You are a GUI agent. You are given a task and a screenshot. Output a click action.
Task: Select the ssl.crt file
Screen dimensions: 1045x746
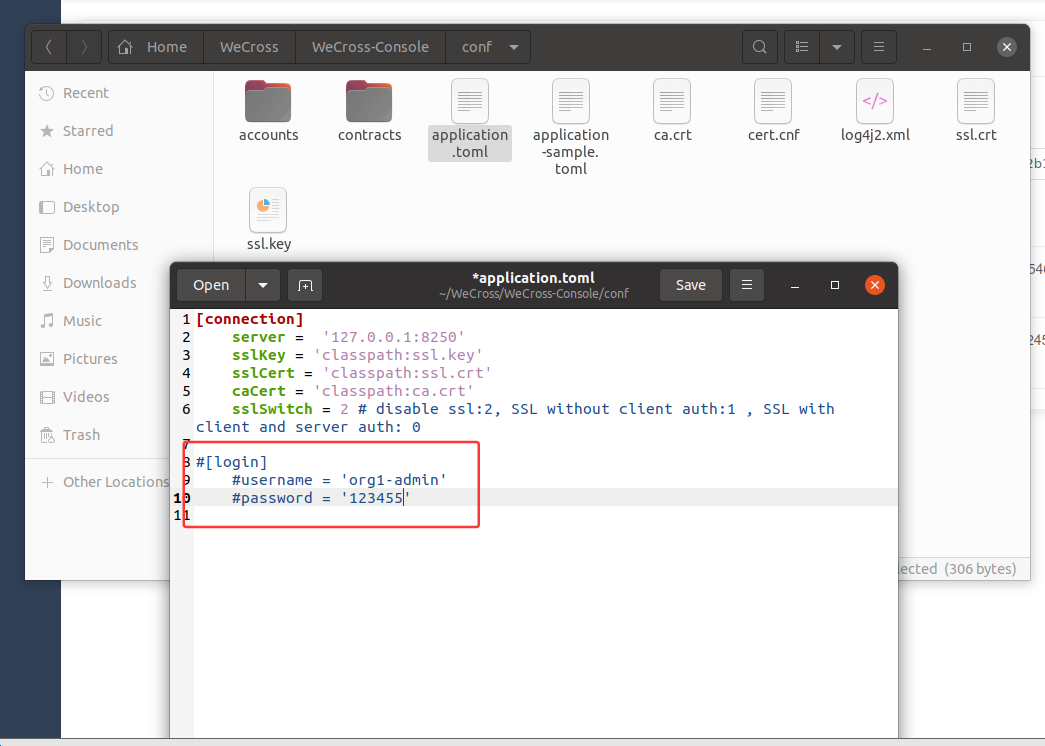tap(976, 111)
